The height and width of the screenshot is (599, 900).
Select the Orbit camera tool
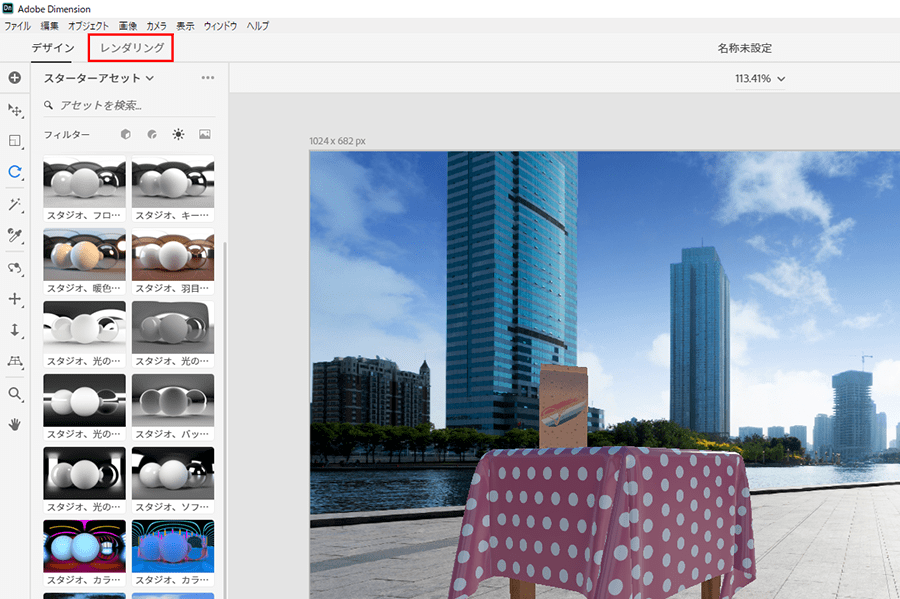[x=15, y=268]
